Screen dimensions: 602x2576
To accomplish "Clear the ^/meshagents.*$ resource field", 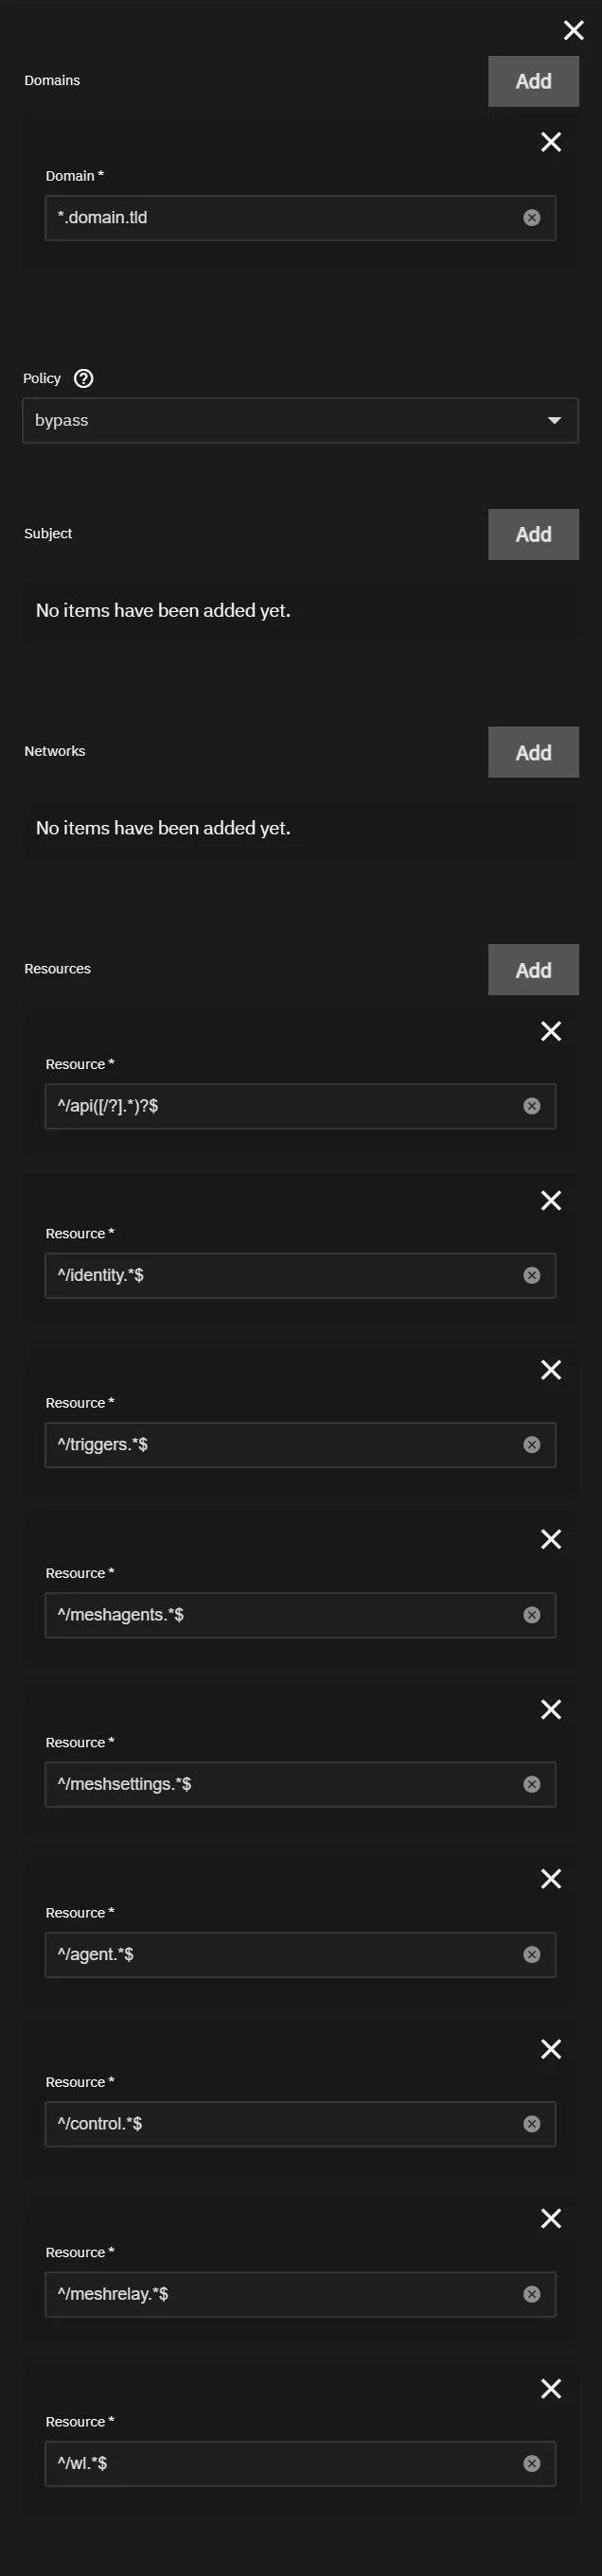I will click(x=532, y=1614).
